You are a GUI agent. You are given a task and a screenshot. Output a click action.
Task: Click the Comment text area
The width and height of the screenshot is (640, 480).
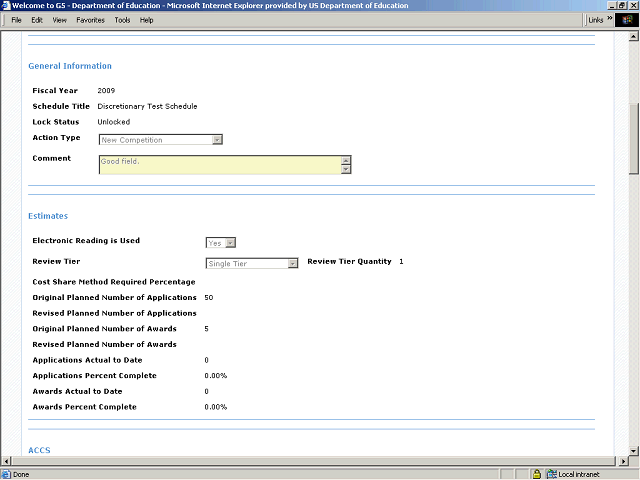[220, 165]
